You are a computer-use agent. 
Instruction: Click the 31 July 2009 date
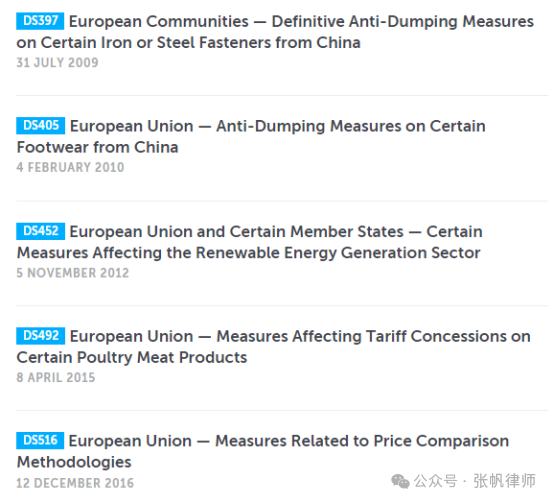point(57,63)
